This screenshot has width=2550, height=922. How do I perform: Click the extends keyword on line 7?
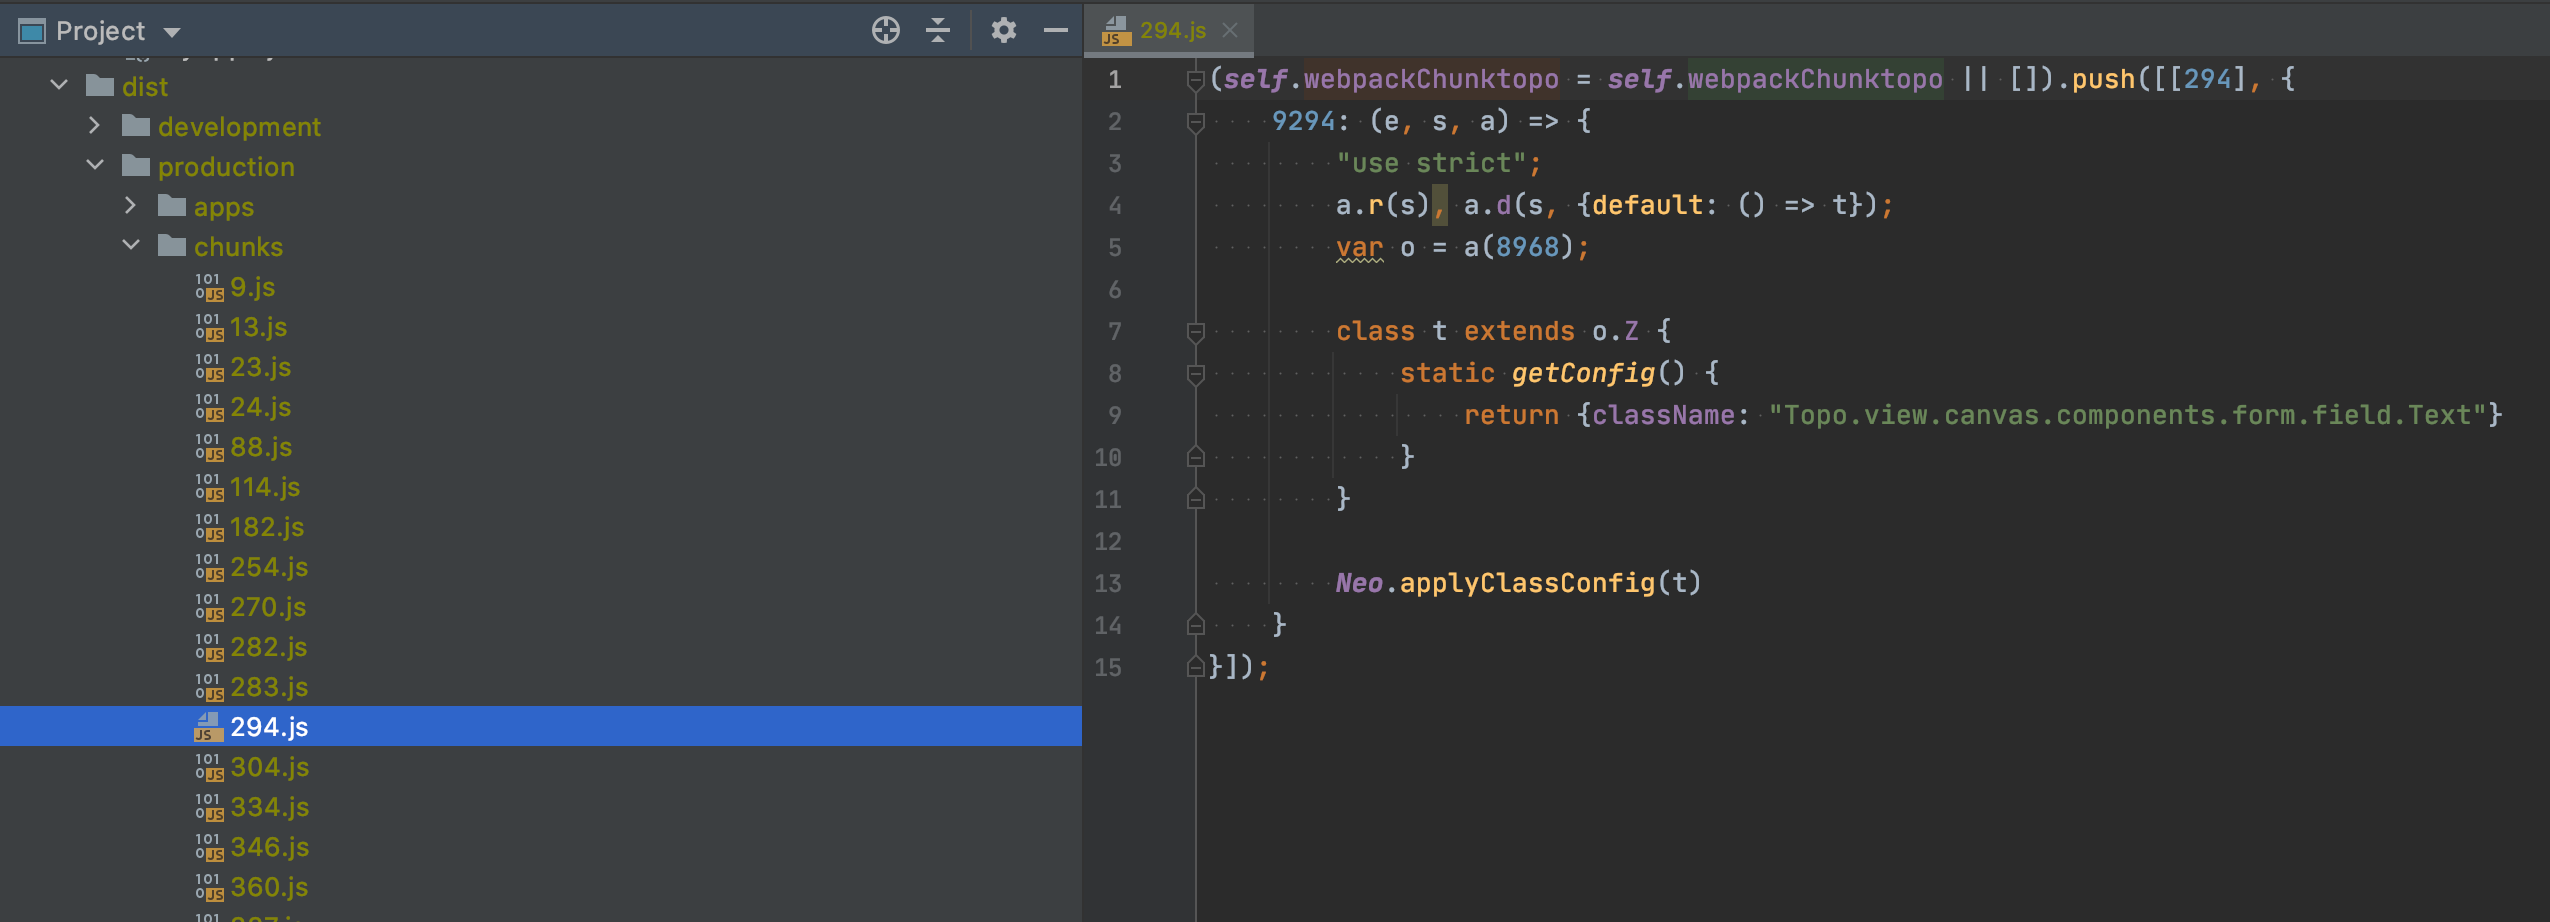[1519, 331]
